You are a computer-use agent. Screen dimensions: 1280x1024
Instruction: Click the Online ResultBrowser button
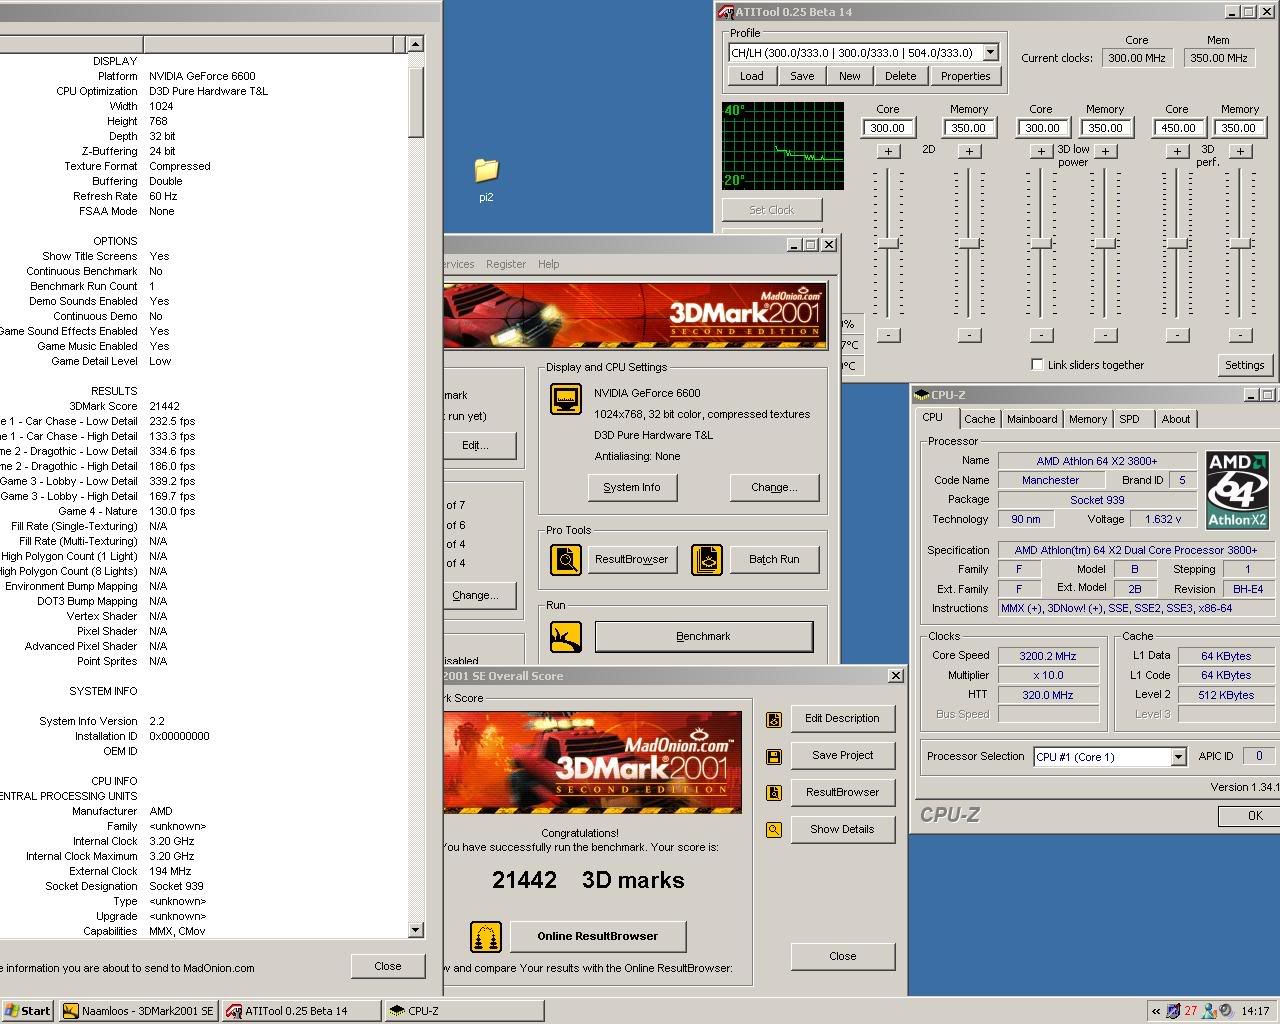point(598,936)
